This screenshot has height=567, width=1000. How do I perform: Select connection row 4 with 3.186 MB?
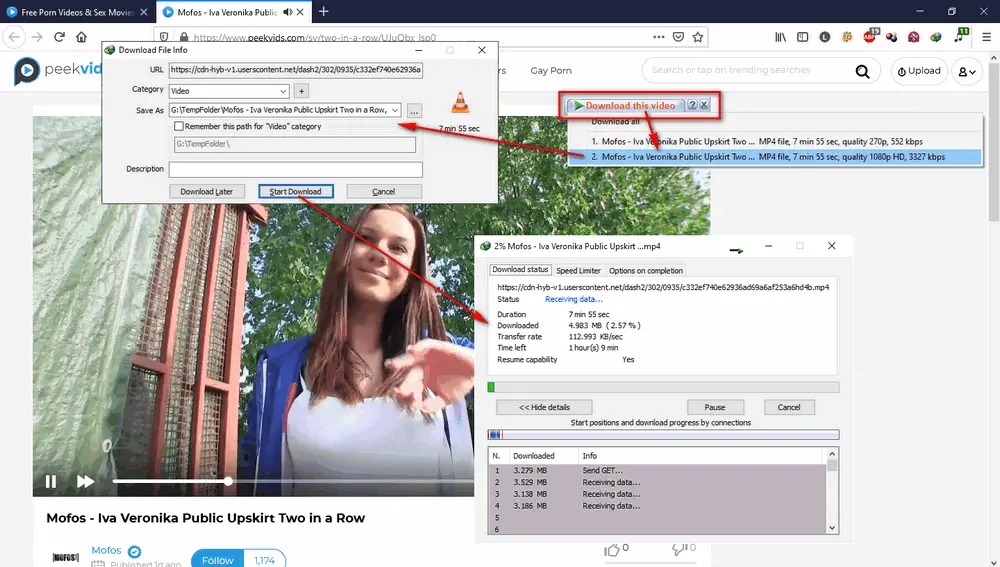tap(657, 506)
